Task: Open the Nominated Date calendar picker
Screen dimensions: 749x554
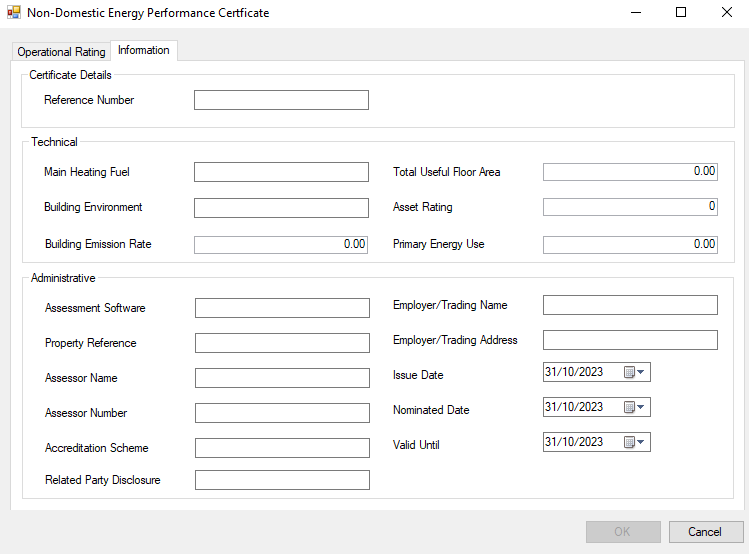Action: [x=635, y=407]
